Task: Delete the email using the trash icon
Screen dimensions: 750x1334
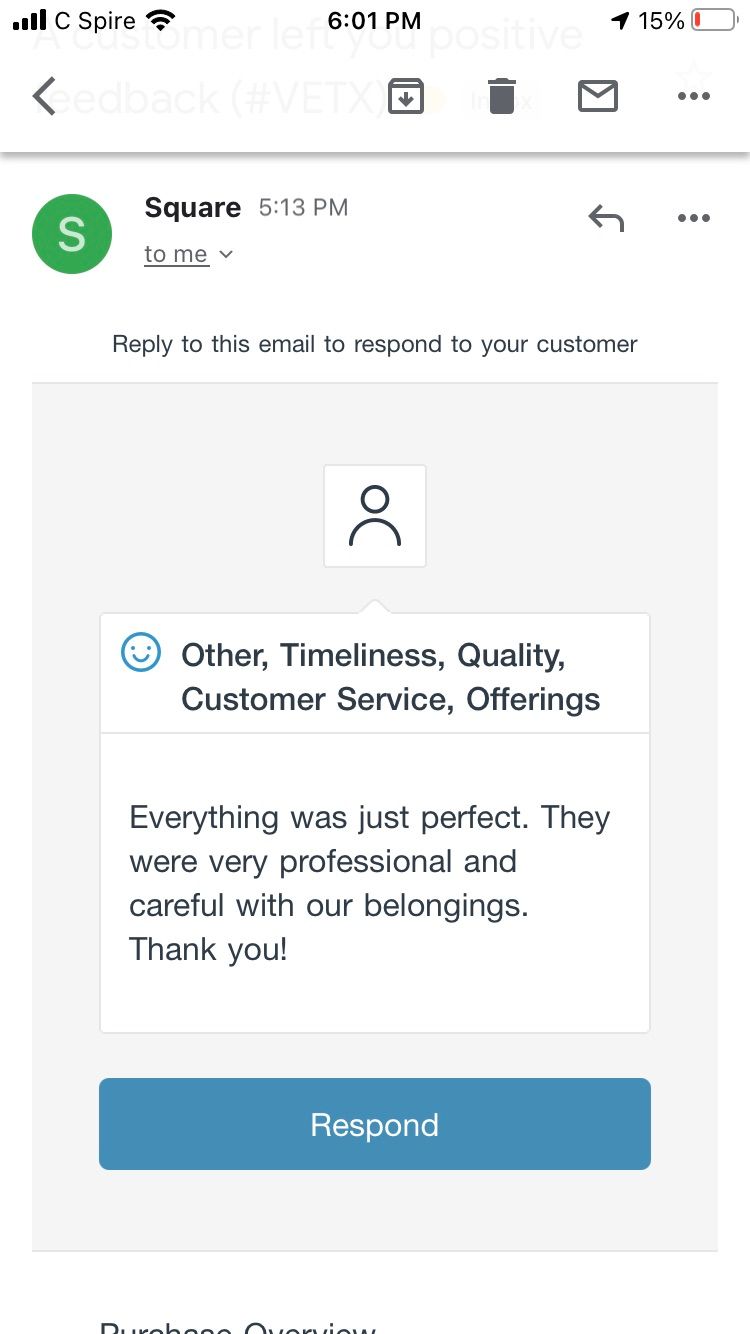Action: [x=501, y=96]
